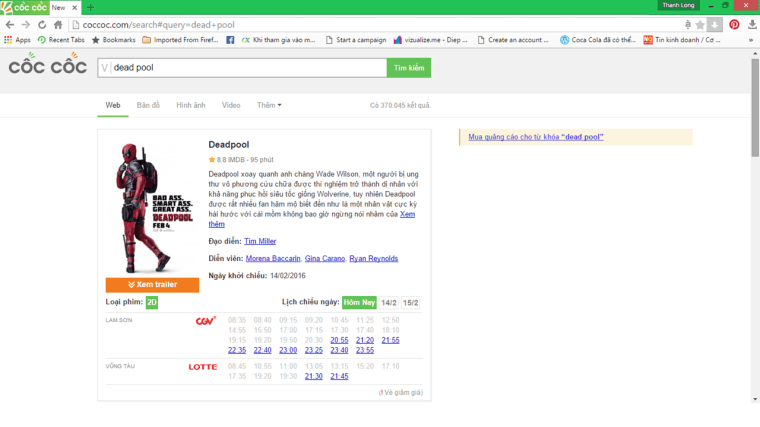Viewport: 760px width, 427px height.
Task: Click the browser back arrow
Action: click(10, 24)
